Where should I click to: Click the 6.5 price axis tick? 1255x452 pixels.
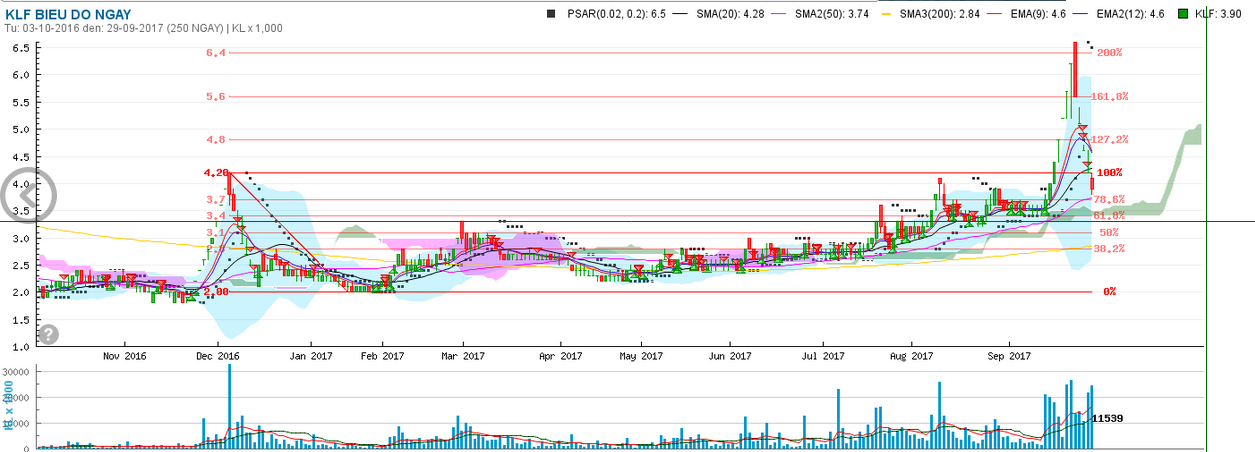click(22, 47)
